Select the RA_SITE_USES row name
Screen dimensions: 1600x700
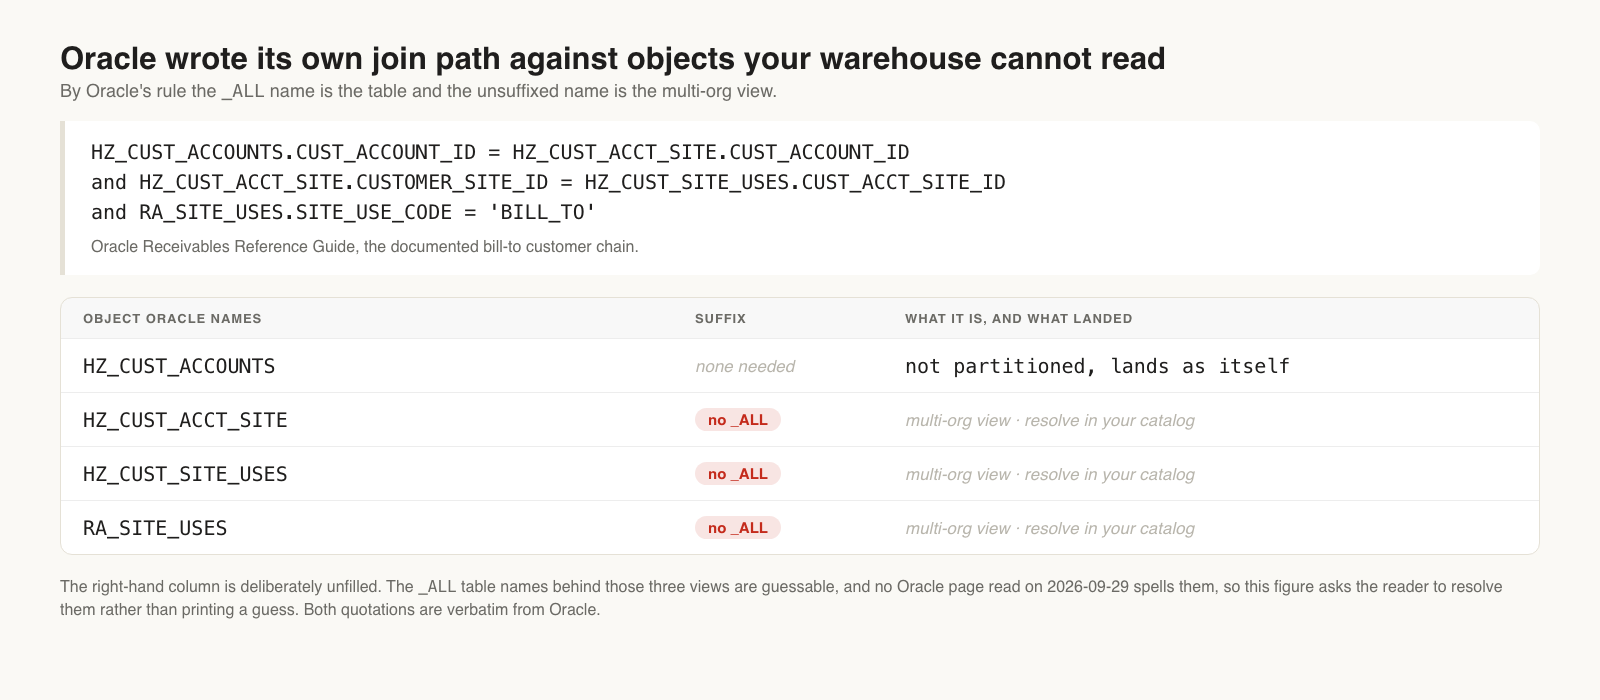(155, 528)
